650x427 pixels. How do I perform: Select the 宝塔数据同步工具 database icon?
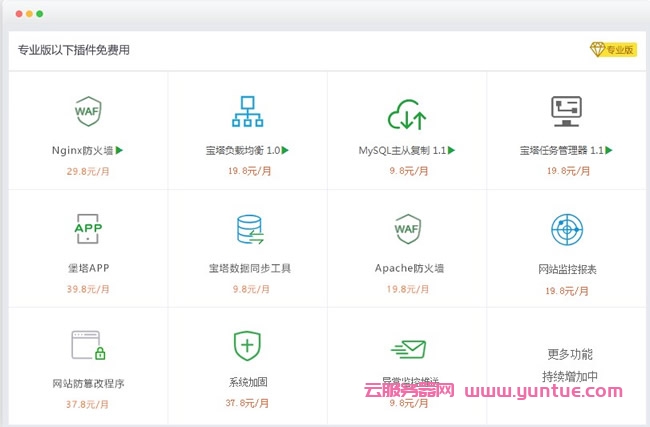click(x=248, y=230)
